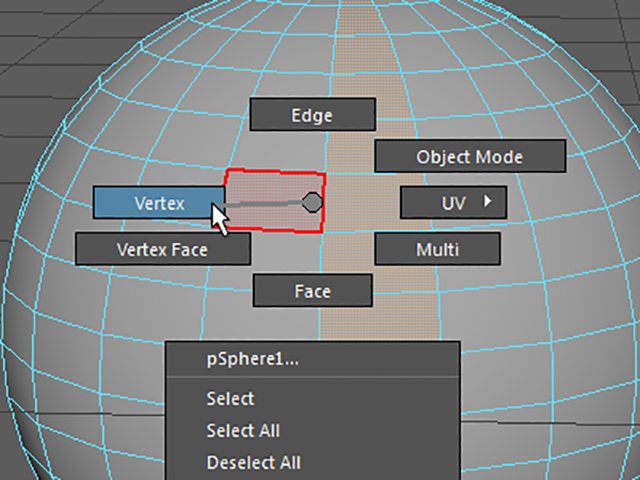Choose Face component mode
The image size is (640, 480).
click(313, 291)
